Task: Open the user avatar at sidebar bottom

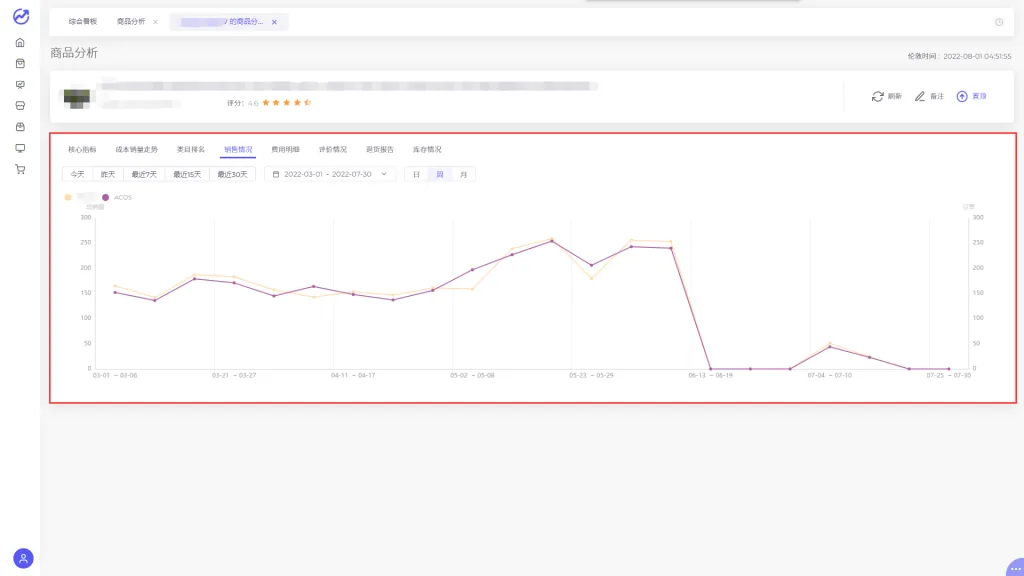Action: [24, 558]
